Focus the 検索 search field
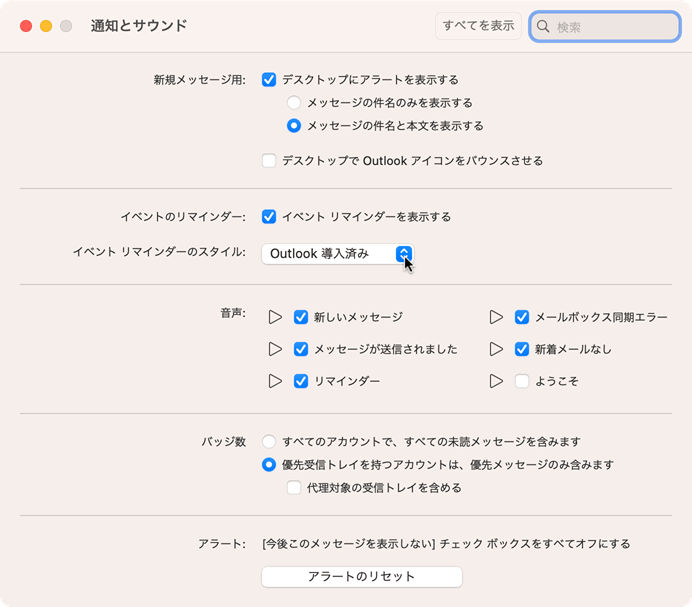 click(x=612, y=27)
